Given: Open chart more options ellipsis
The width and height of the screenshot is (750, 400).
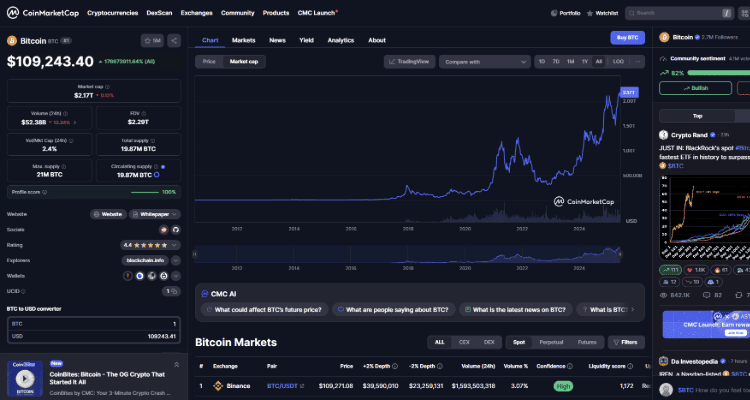Looking at the screenshot, I should tap(638, 62).
